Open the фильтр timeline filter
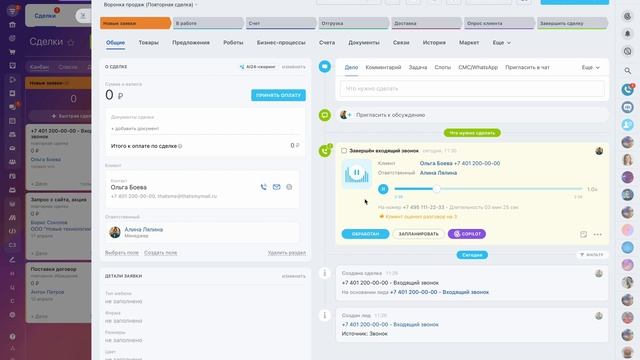640x360 pixels. pos(592,254)
